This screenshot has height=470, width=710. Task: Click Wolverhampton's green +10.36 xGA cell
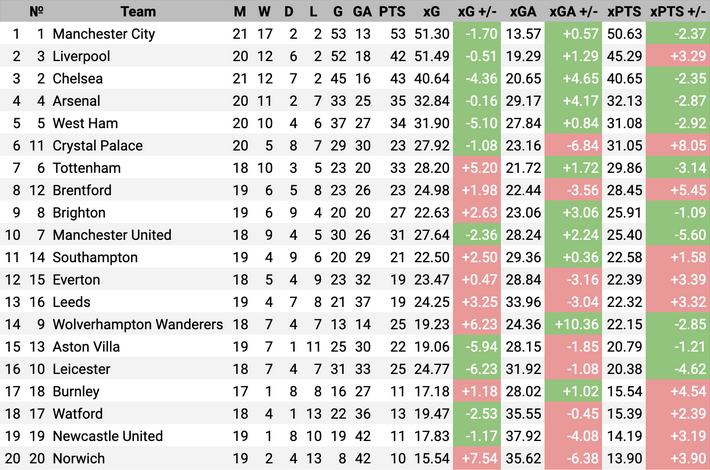click(x=575, y=324)
